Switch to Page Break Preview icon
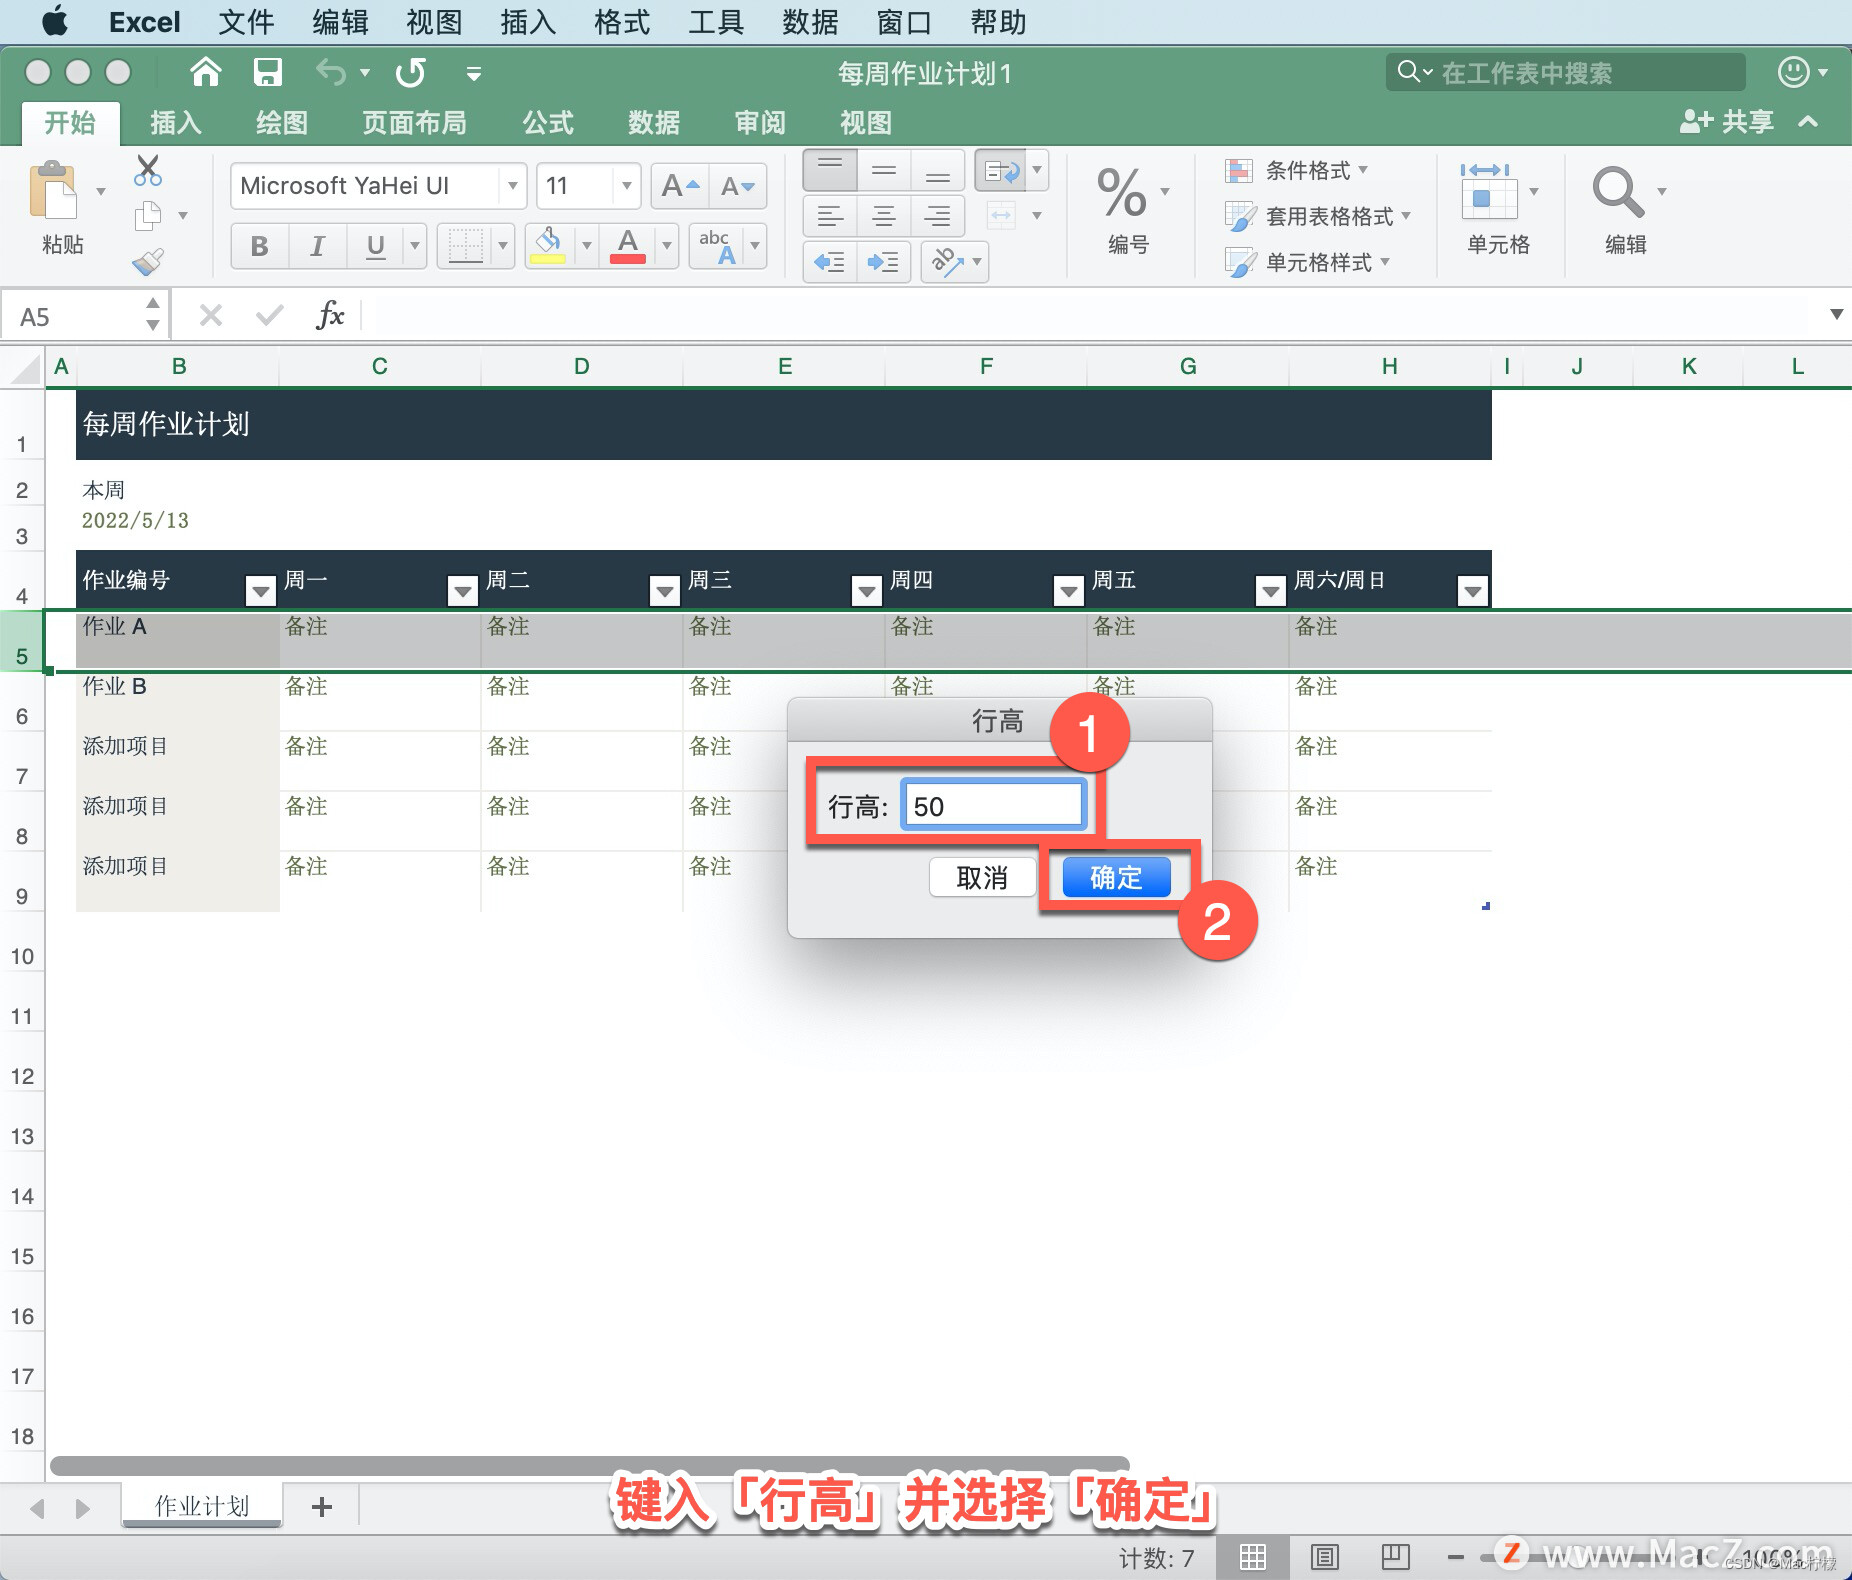The image size is (1852, 1580). pyautogui.click(x=1395, y=1557)
